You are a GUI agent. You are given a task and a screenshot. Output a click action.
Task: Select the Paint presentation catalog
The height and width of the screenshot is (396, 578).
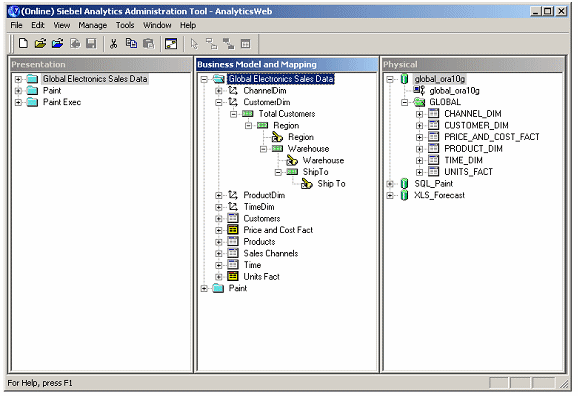click(x=52, y=90)
